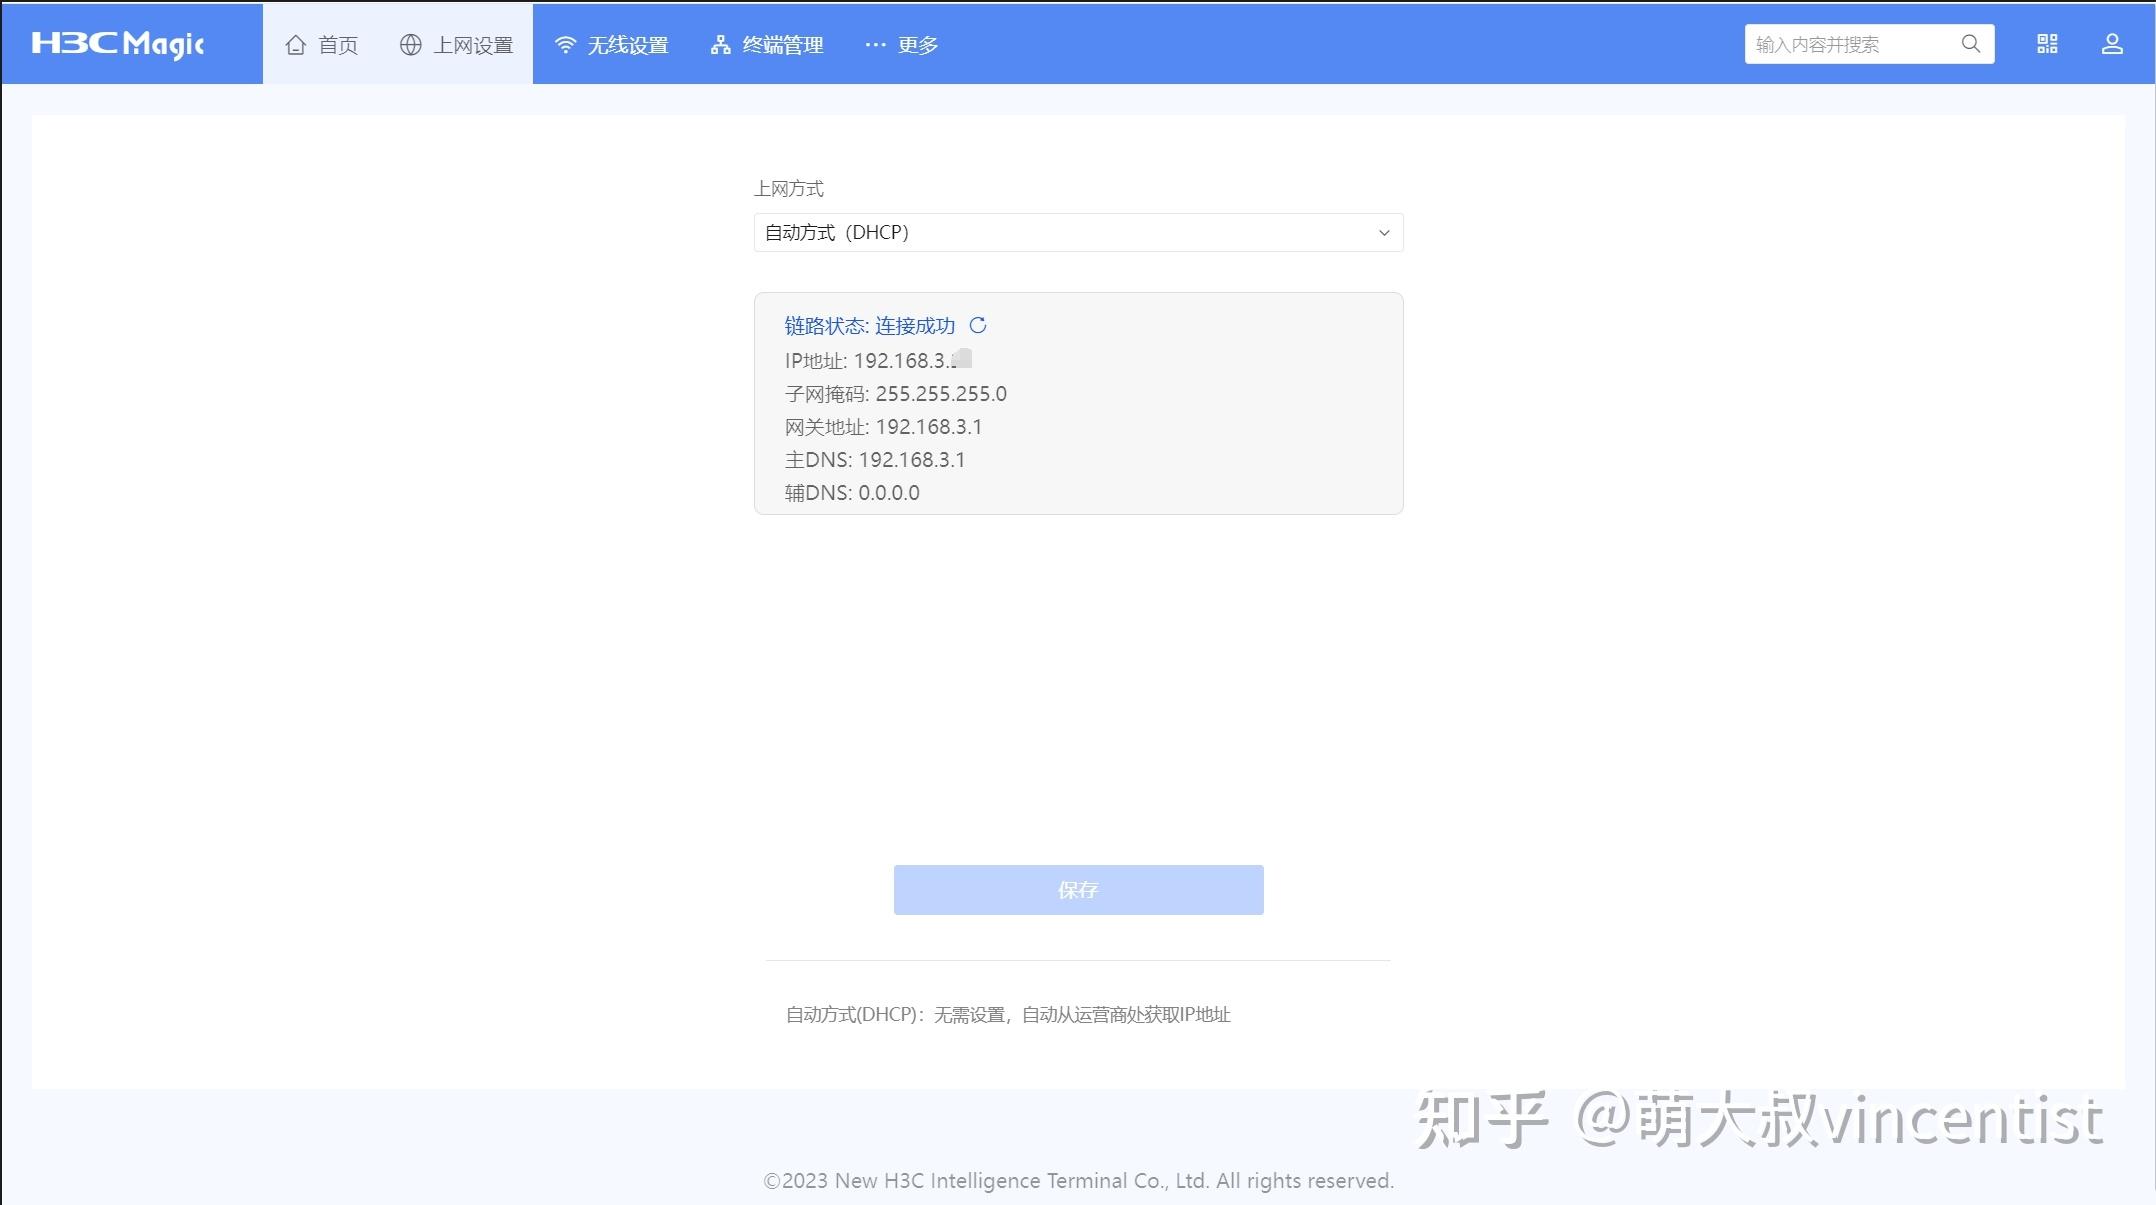Select the 无线设置 Wi-Fi icon
The height and width of the screenshot is (1205, 2156).
[x=565, y=43]
